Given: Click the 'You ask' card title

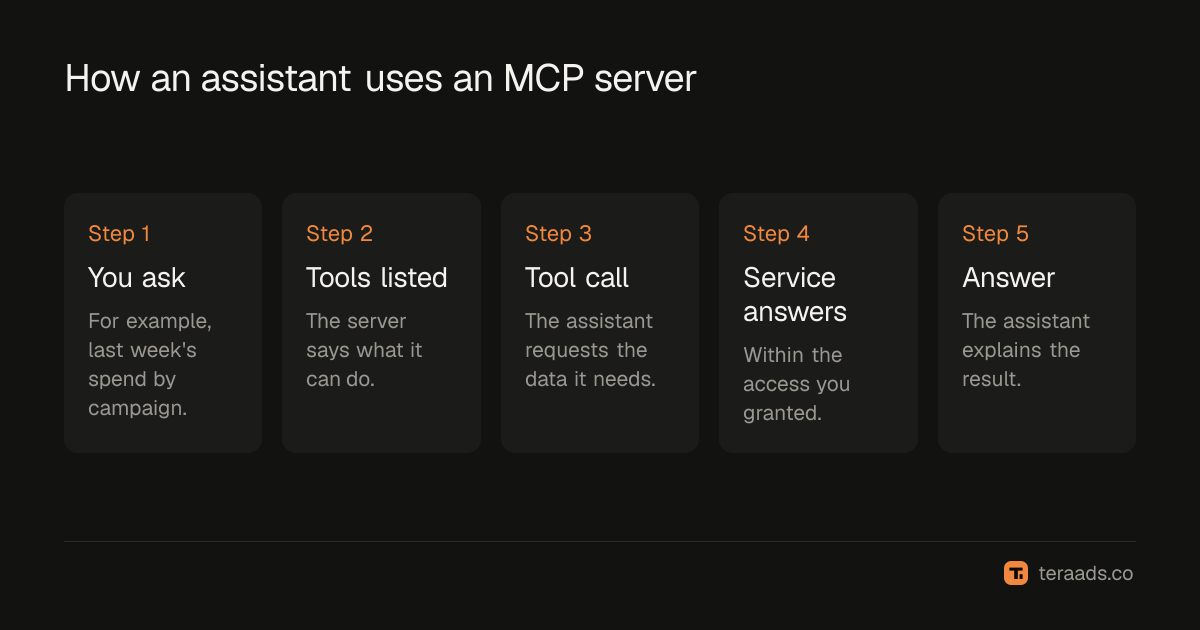Looking at the screenshot, I should [137, 278].
